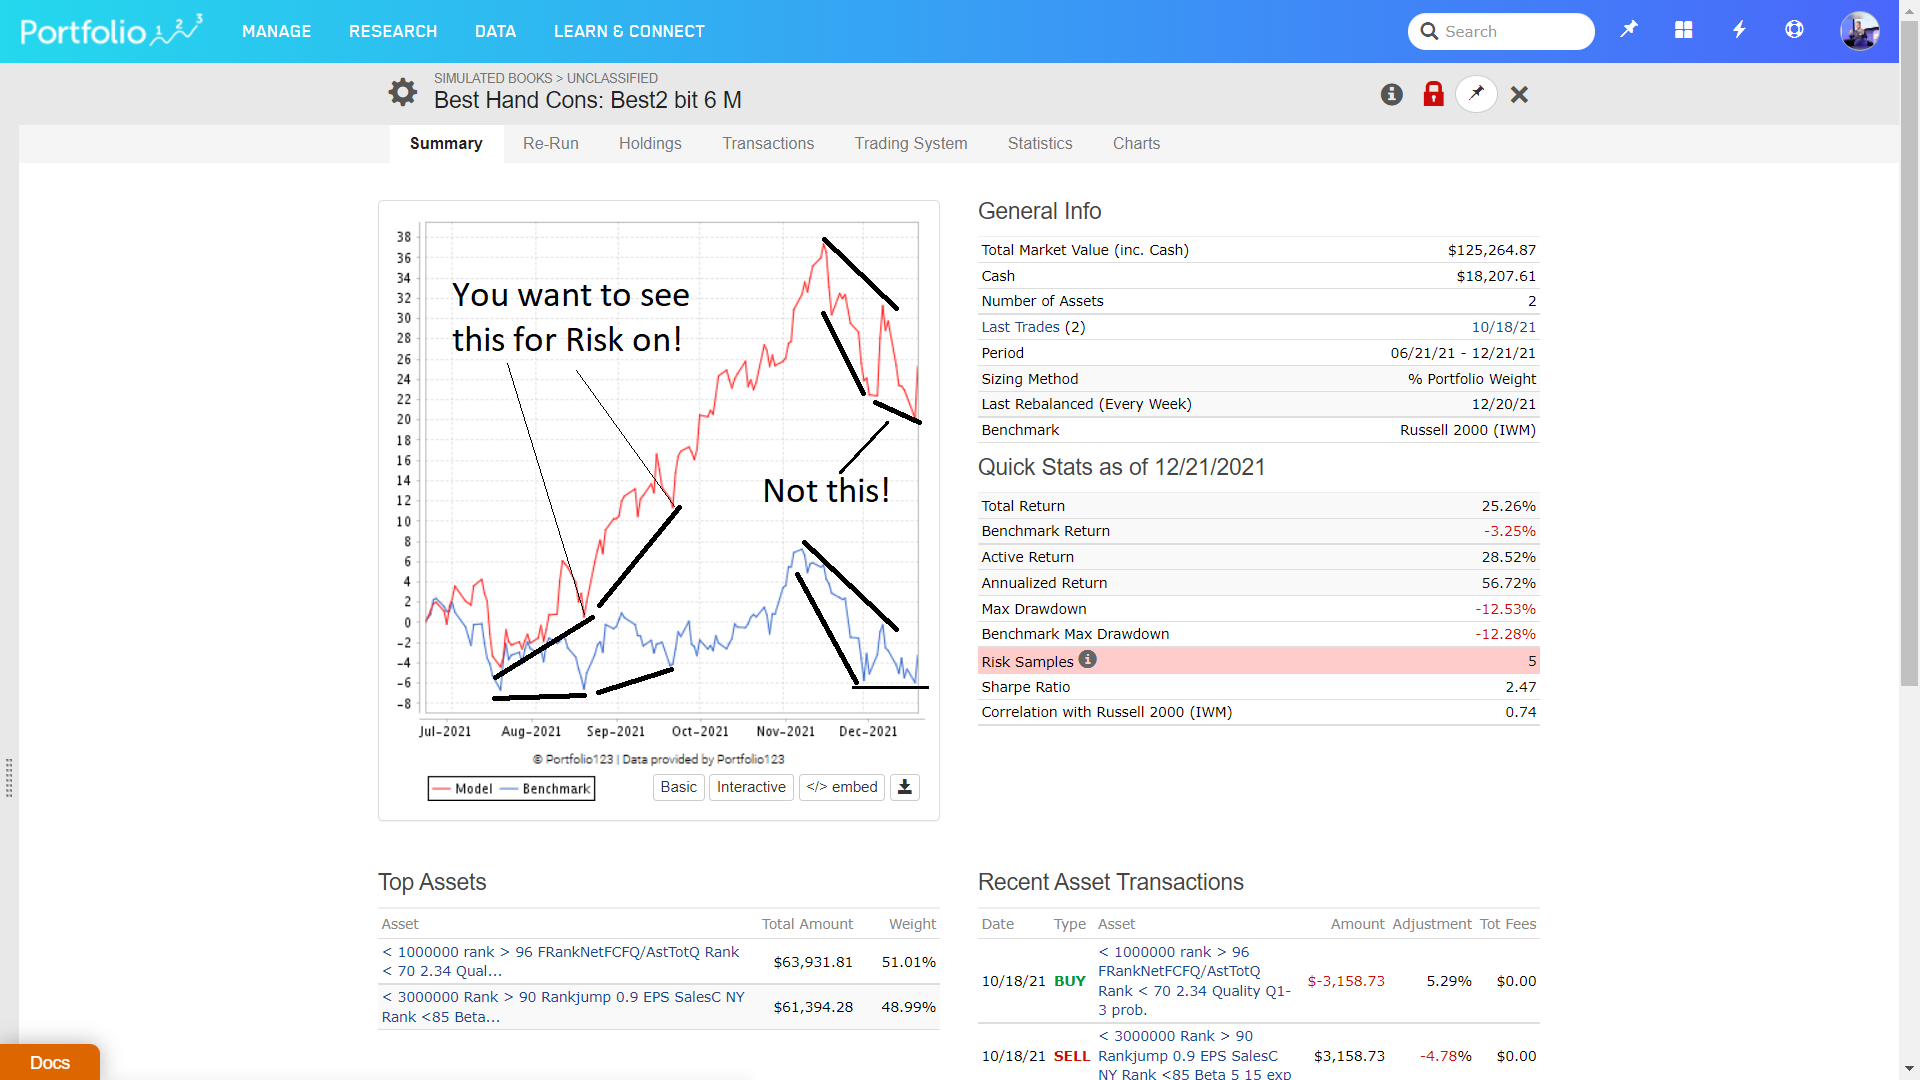The image size is (1920, 1080).
Task: Open the user avatar menu
Action: pos(1859,31)
